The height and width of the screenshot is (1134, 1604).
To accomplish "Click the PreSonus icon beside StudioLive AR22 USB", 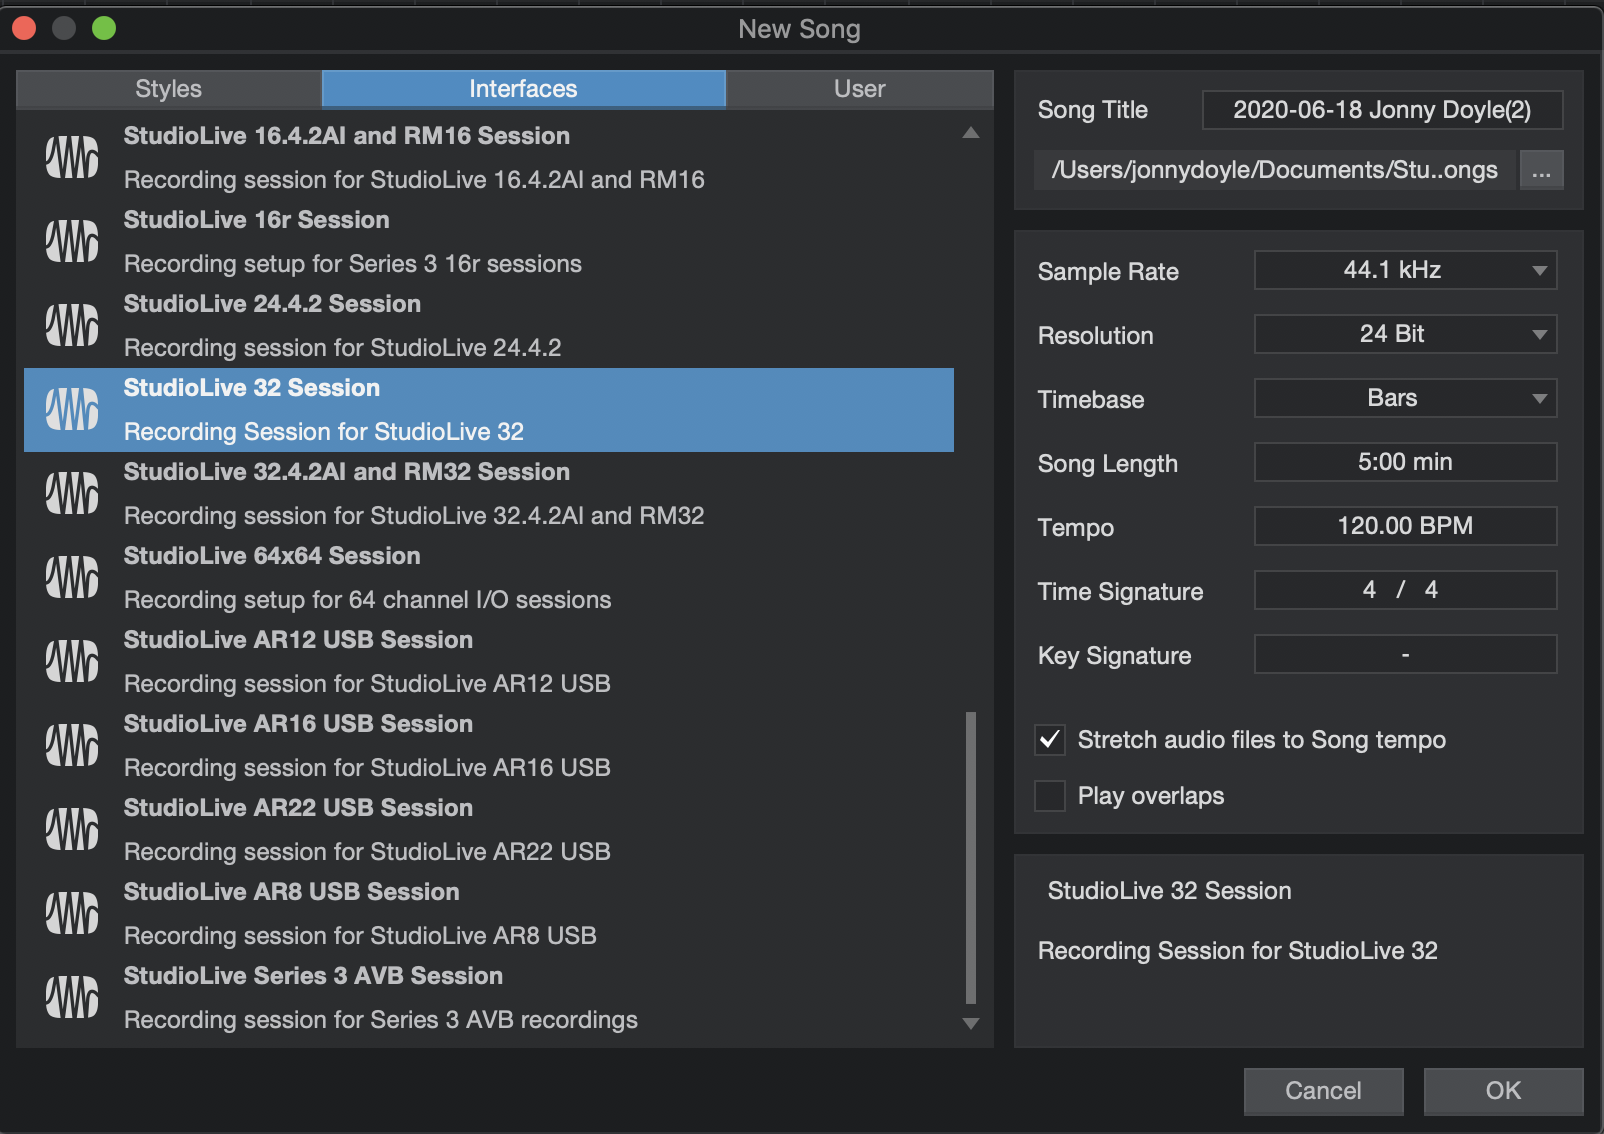I will point(72,830).
